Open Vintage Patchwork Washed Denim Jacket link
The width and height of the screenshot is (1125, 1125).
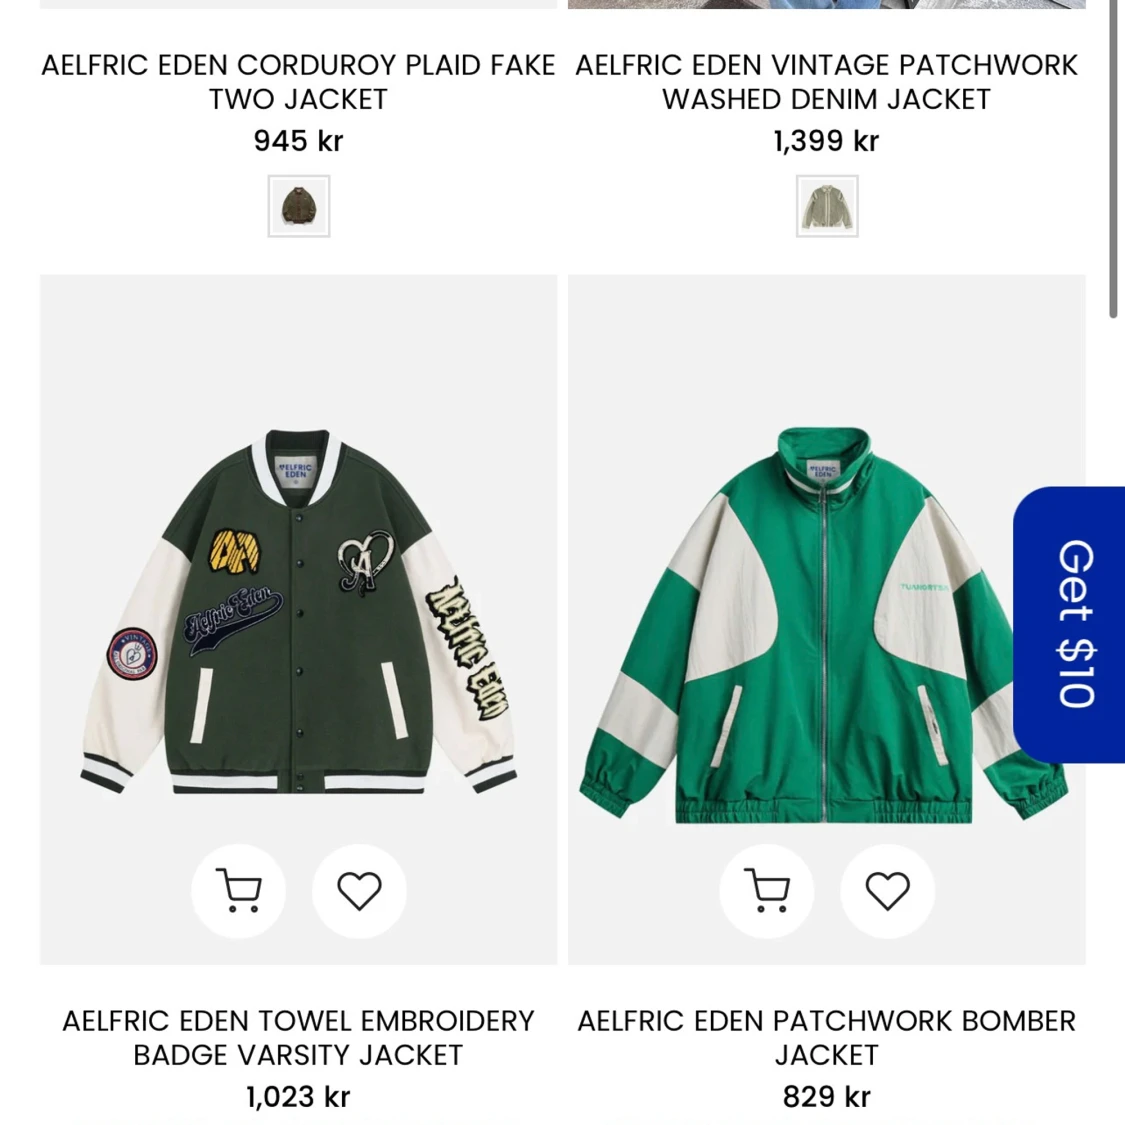point(827,82)
